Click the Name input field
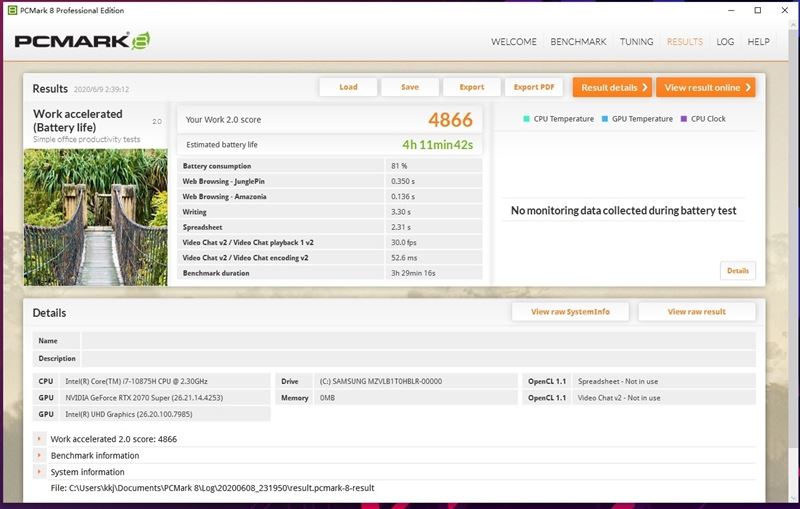The image size is (800, 509). (418, 341)
